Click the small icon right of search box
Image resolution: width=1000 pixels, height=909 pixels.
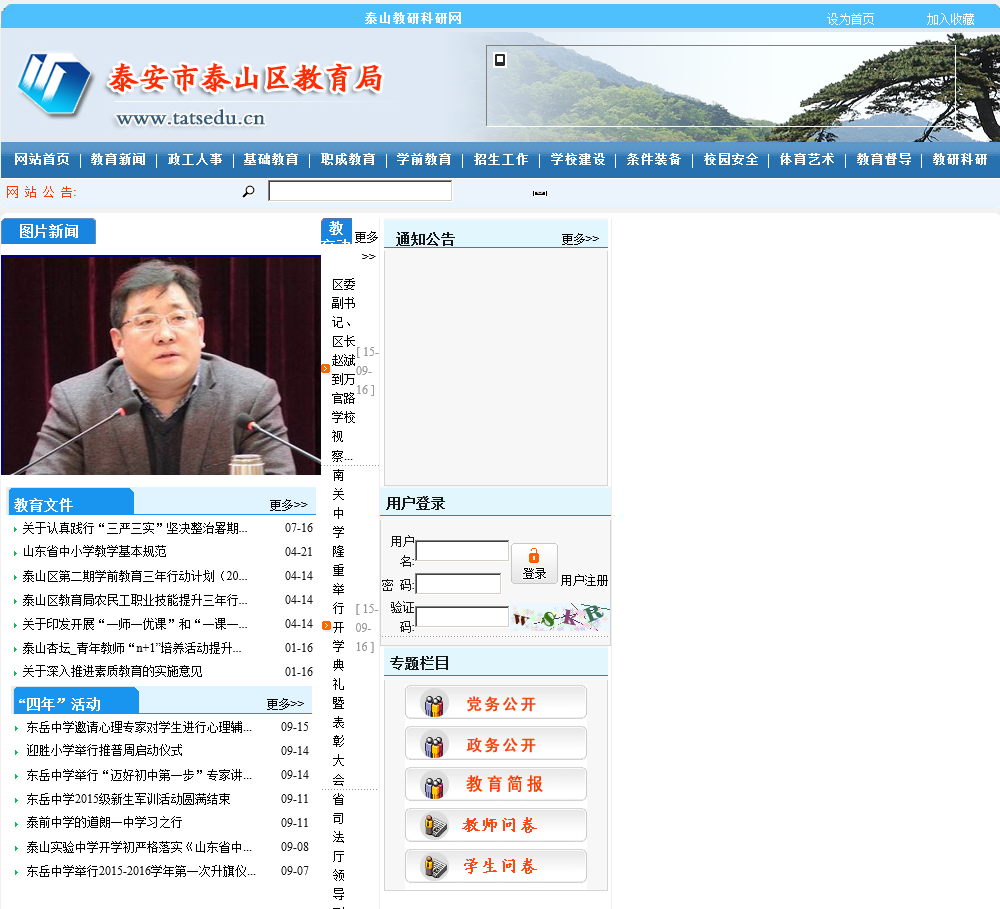pyautogui.click(x=540, y=193)
